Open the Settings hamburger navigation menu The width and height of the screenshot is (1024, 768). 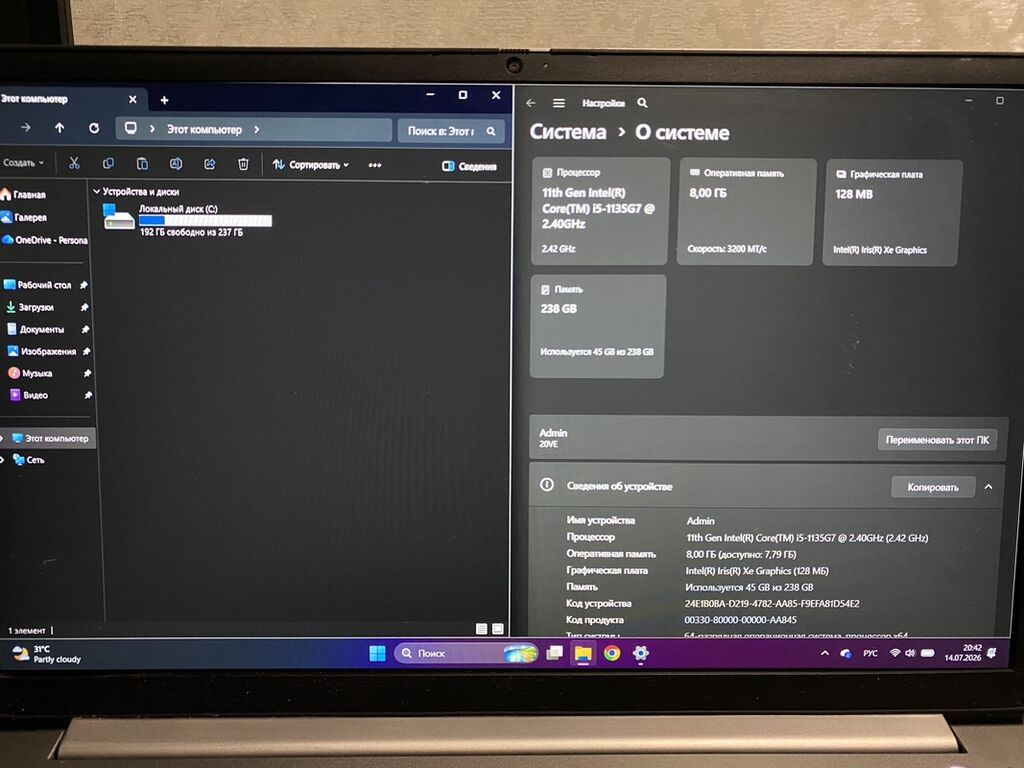tap(559, 103)
